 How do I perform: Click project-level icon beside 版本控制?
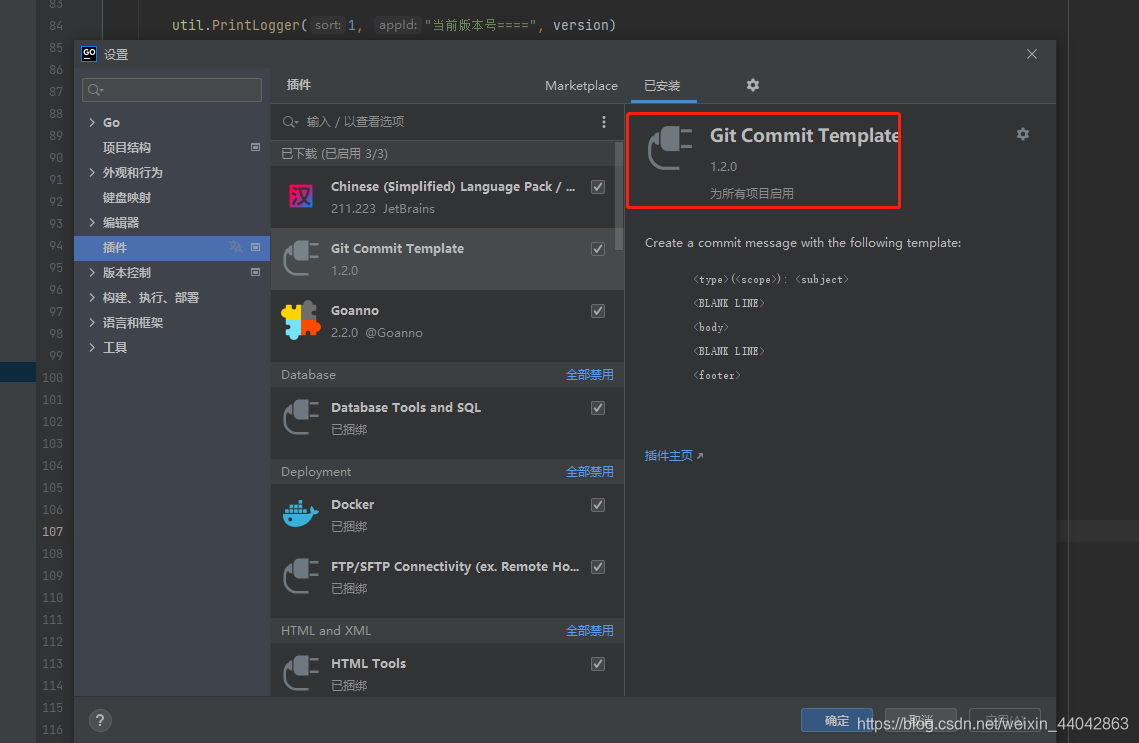point(256,272)
